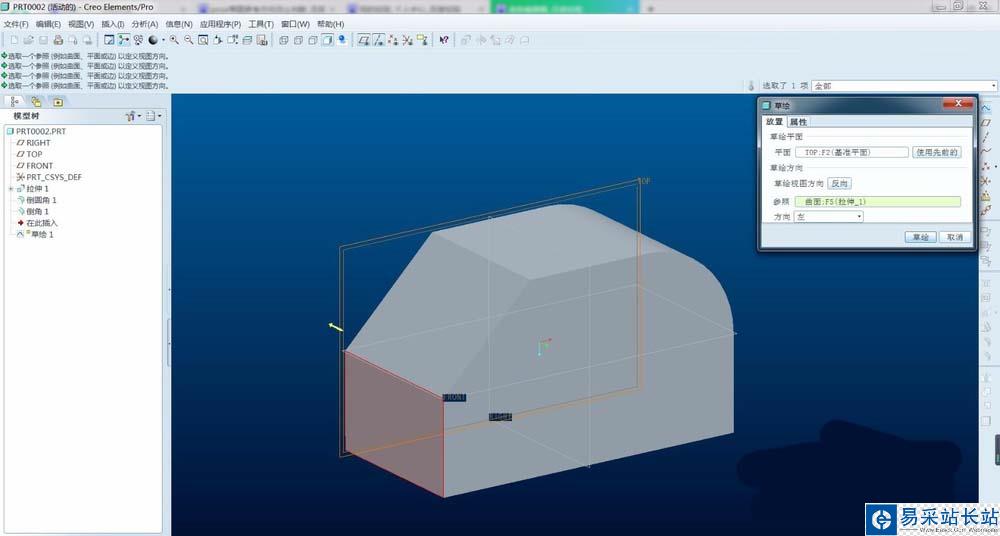Select No Hidden display style icon
The image size is (1000, 536).
point(312,40)
